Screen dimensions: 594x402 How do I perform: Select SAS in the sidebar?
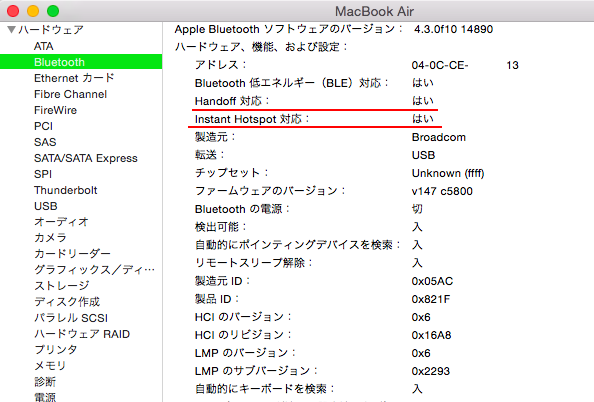45,142
